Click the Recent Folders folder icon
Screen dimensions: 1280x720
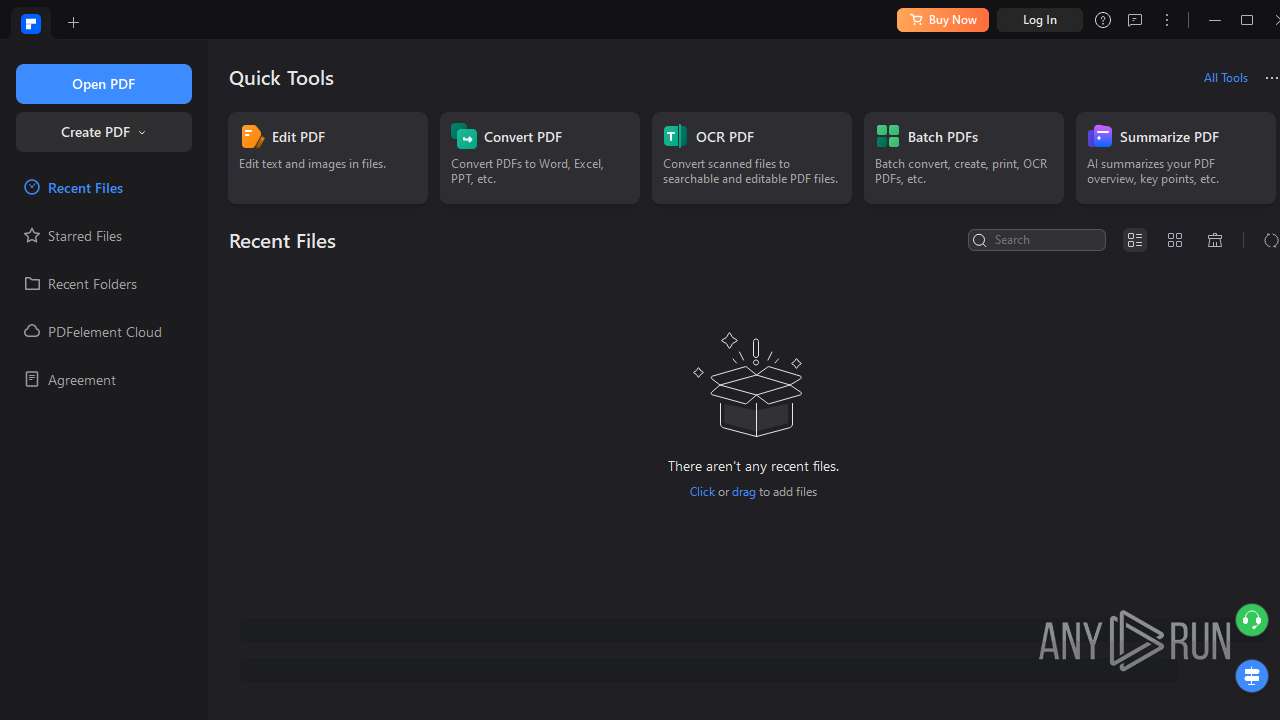click(x=32, y=283)
